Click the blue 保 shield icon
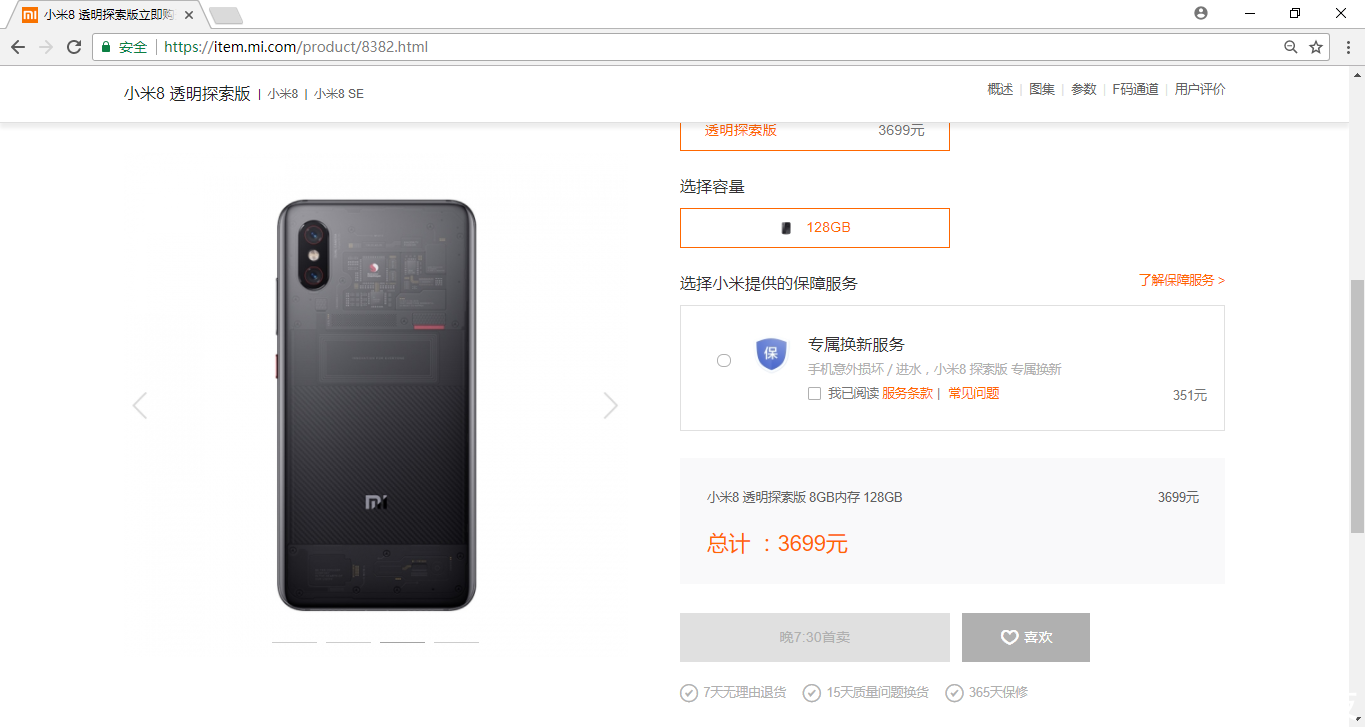 771,353
